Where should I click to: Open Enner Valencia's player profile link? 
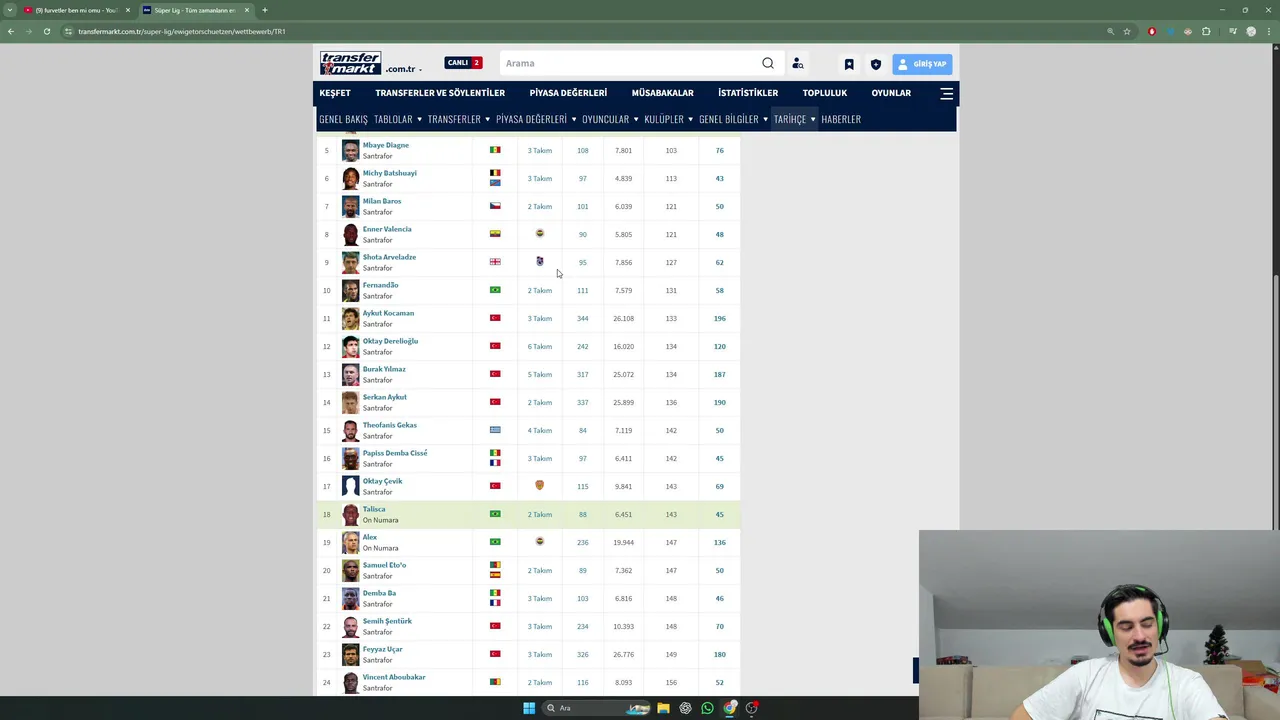[386, 229]
